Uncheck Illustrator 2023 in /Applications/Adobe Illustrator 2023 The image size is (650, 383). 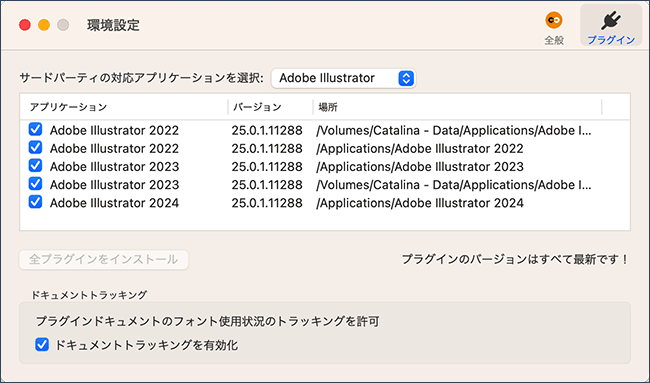pos(35,166)
